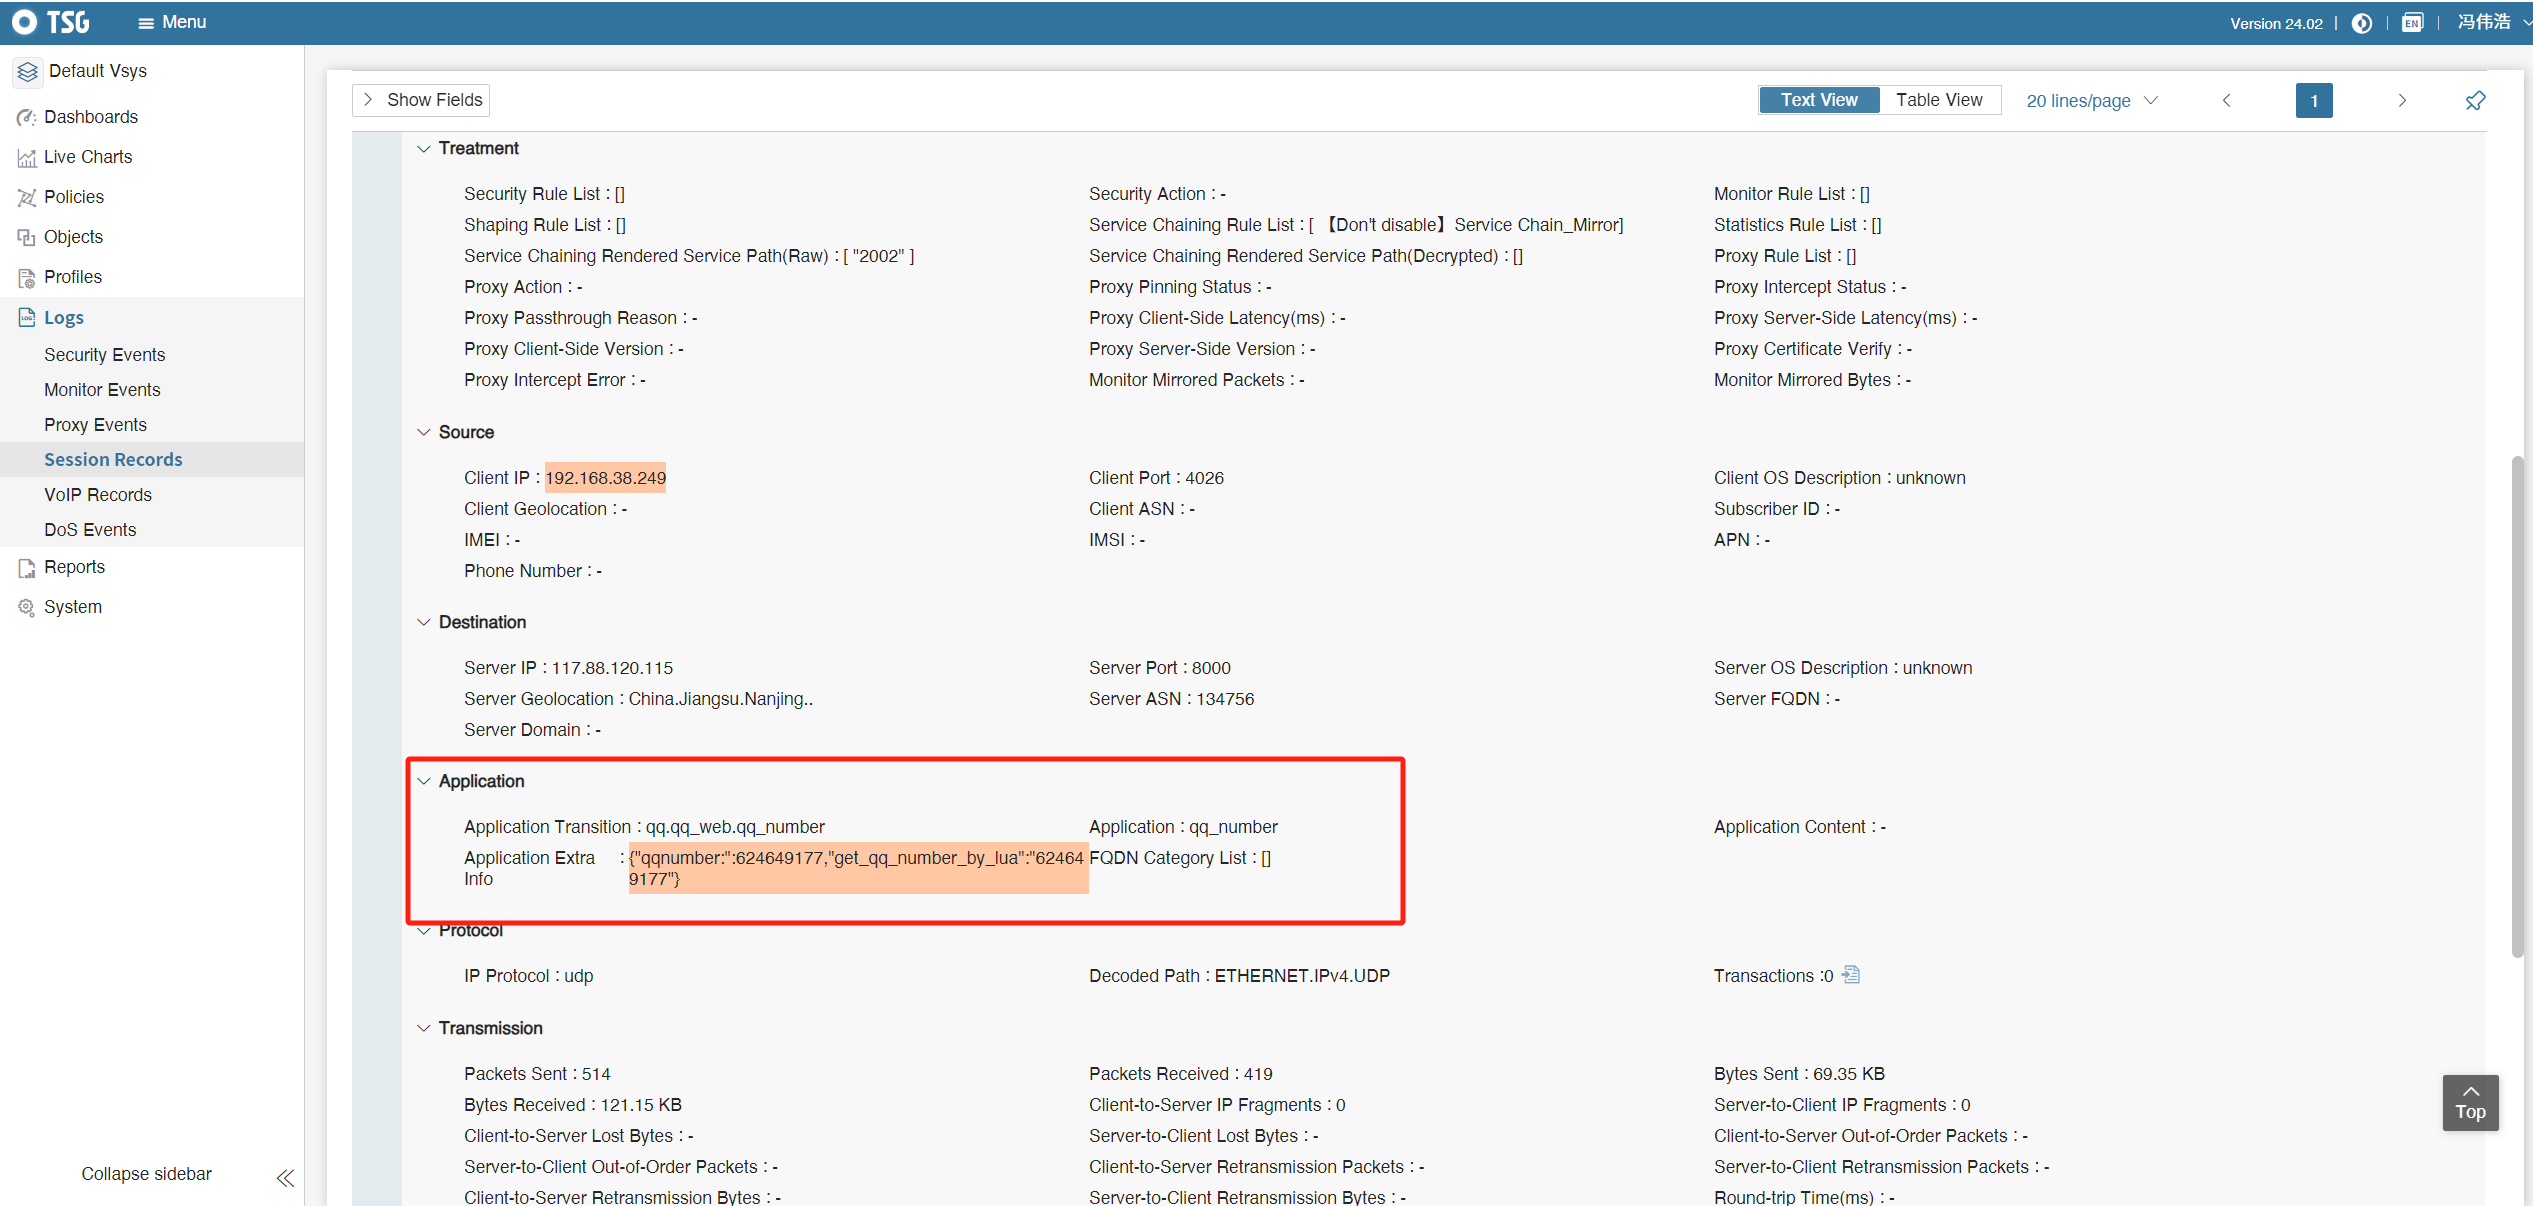The width and height of the screenshot is (2533, 1206).
Task: Click the vertical scrollbar thumb
Action: click(x=2516, y=700)
